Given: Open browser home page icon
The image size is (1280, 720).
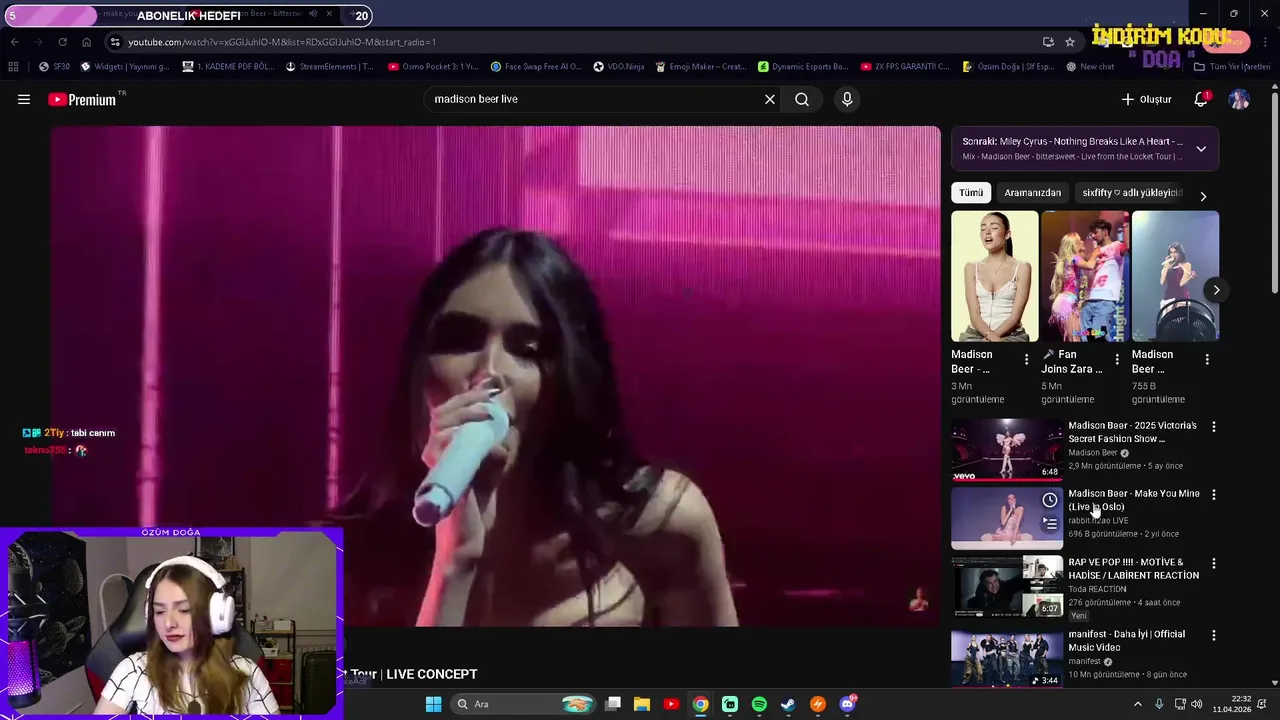Looking at the screenshot, I should (86, 42).
